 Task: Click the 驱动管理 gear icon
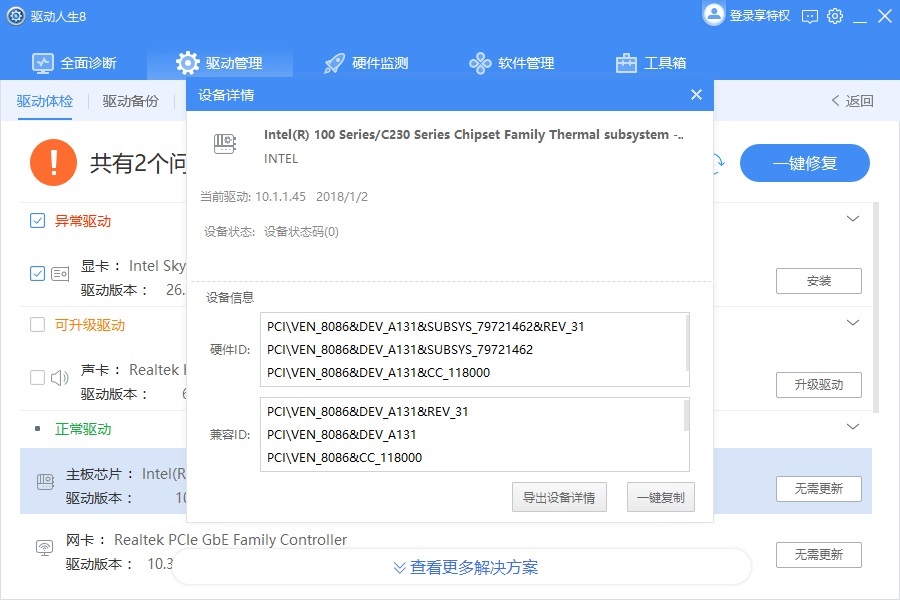188,61
